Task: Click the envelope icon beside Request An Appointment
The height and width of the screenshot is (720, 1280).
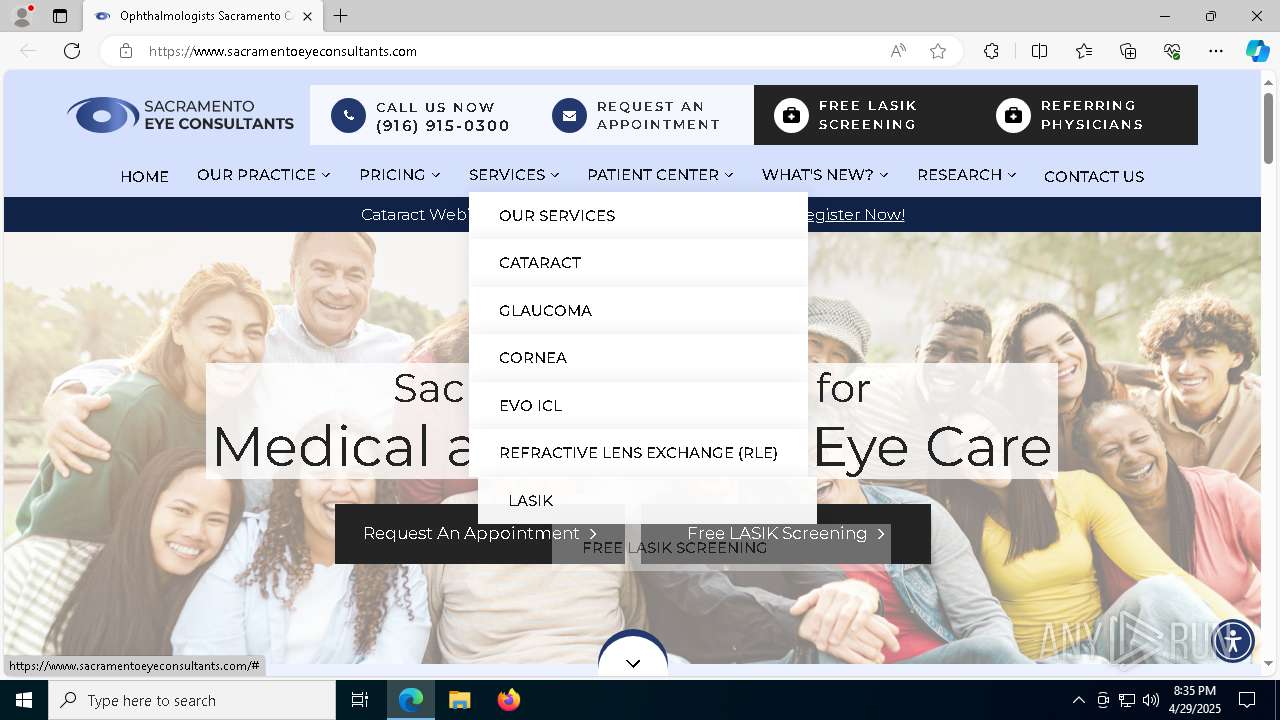Action: coord(569,115)
